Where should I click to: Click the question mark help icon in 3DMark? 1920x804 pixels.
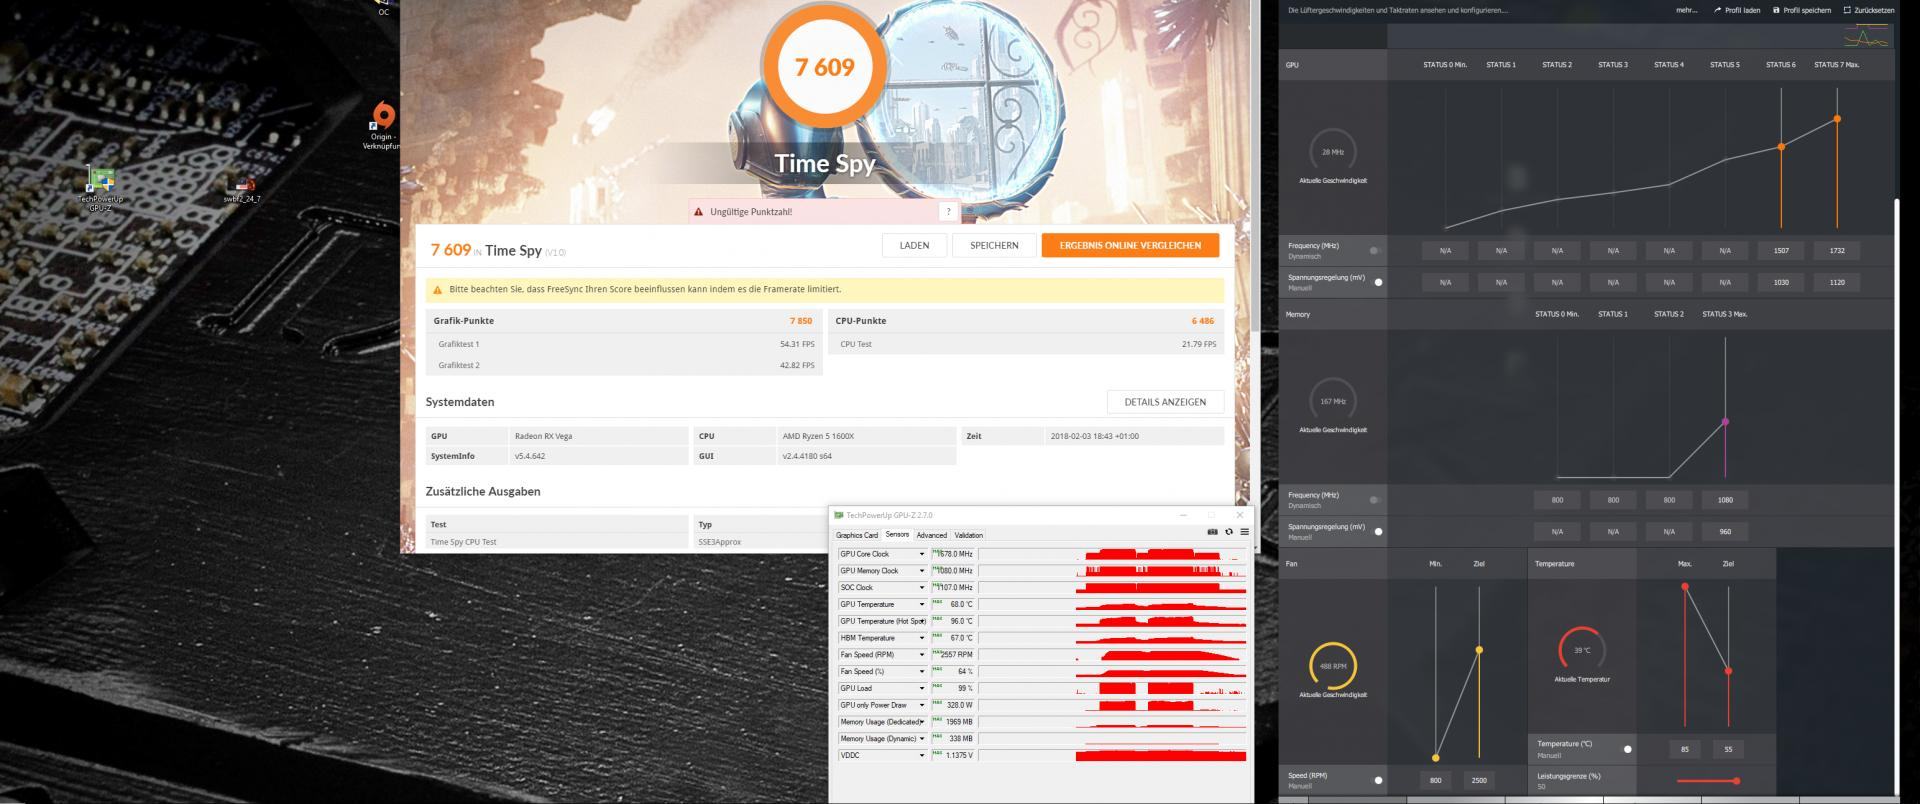tap(948, 212)
